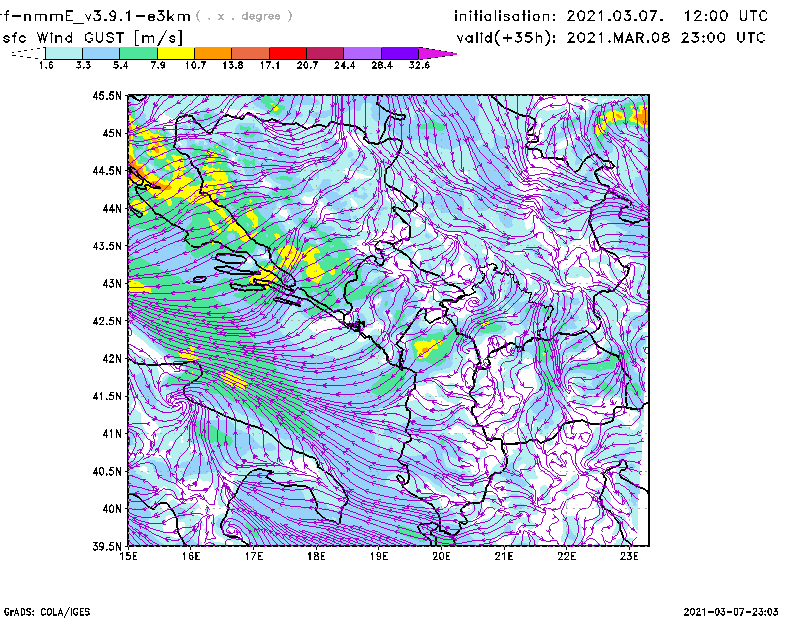Click the "2021-03-07-23:03" timestamp
Image resolution: width=800 pixels, height=618 pixels.
tap(731, 612)
